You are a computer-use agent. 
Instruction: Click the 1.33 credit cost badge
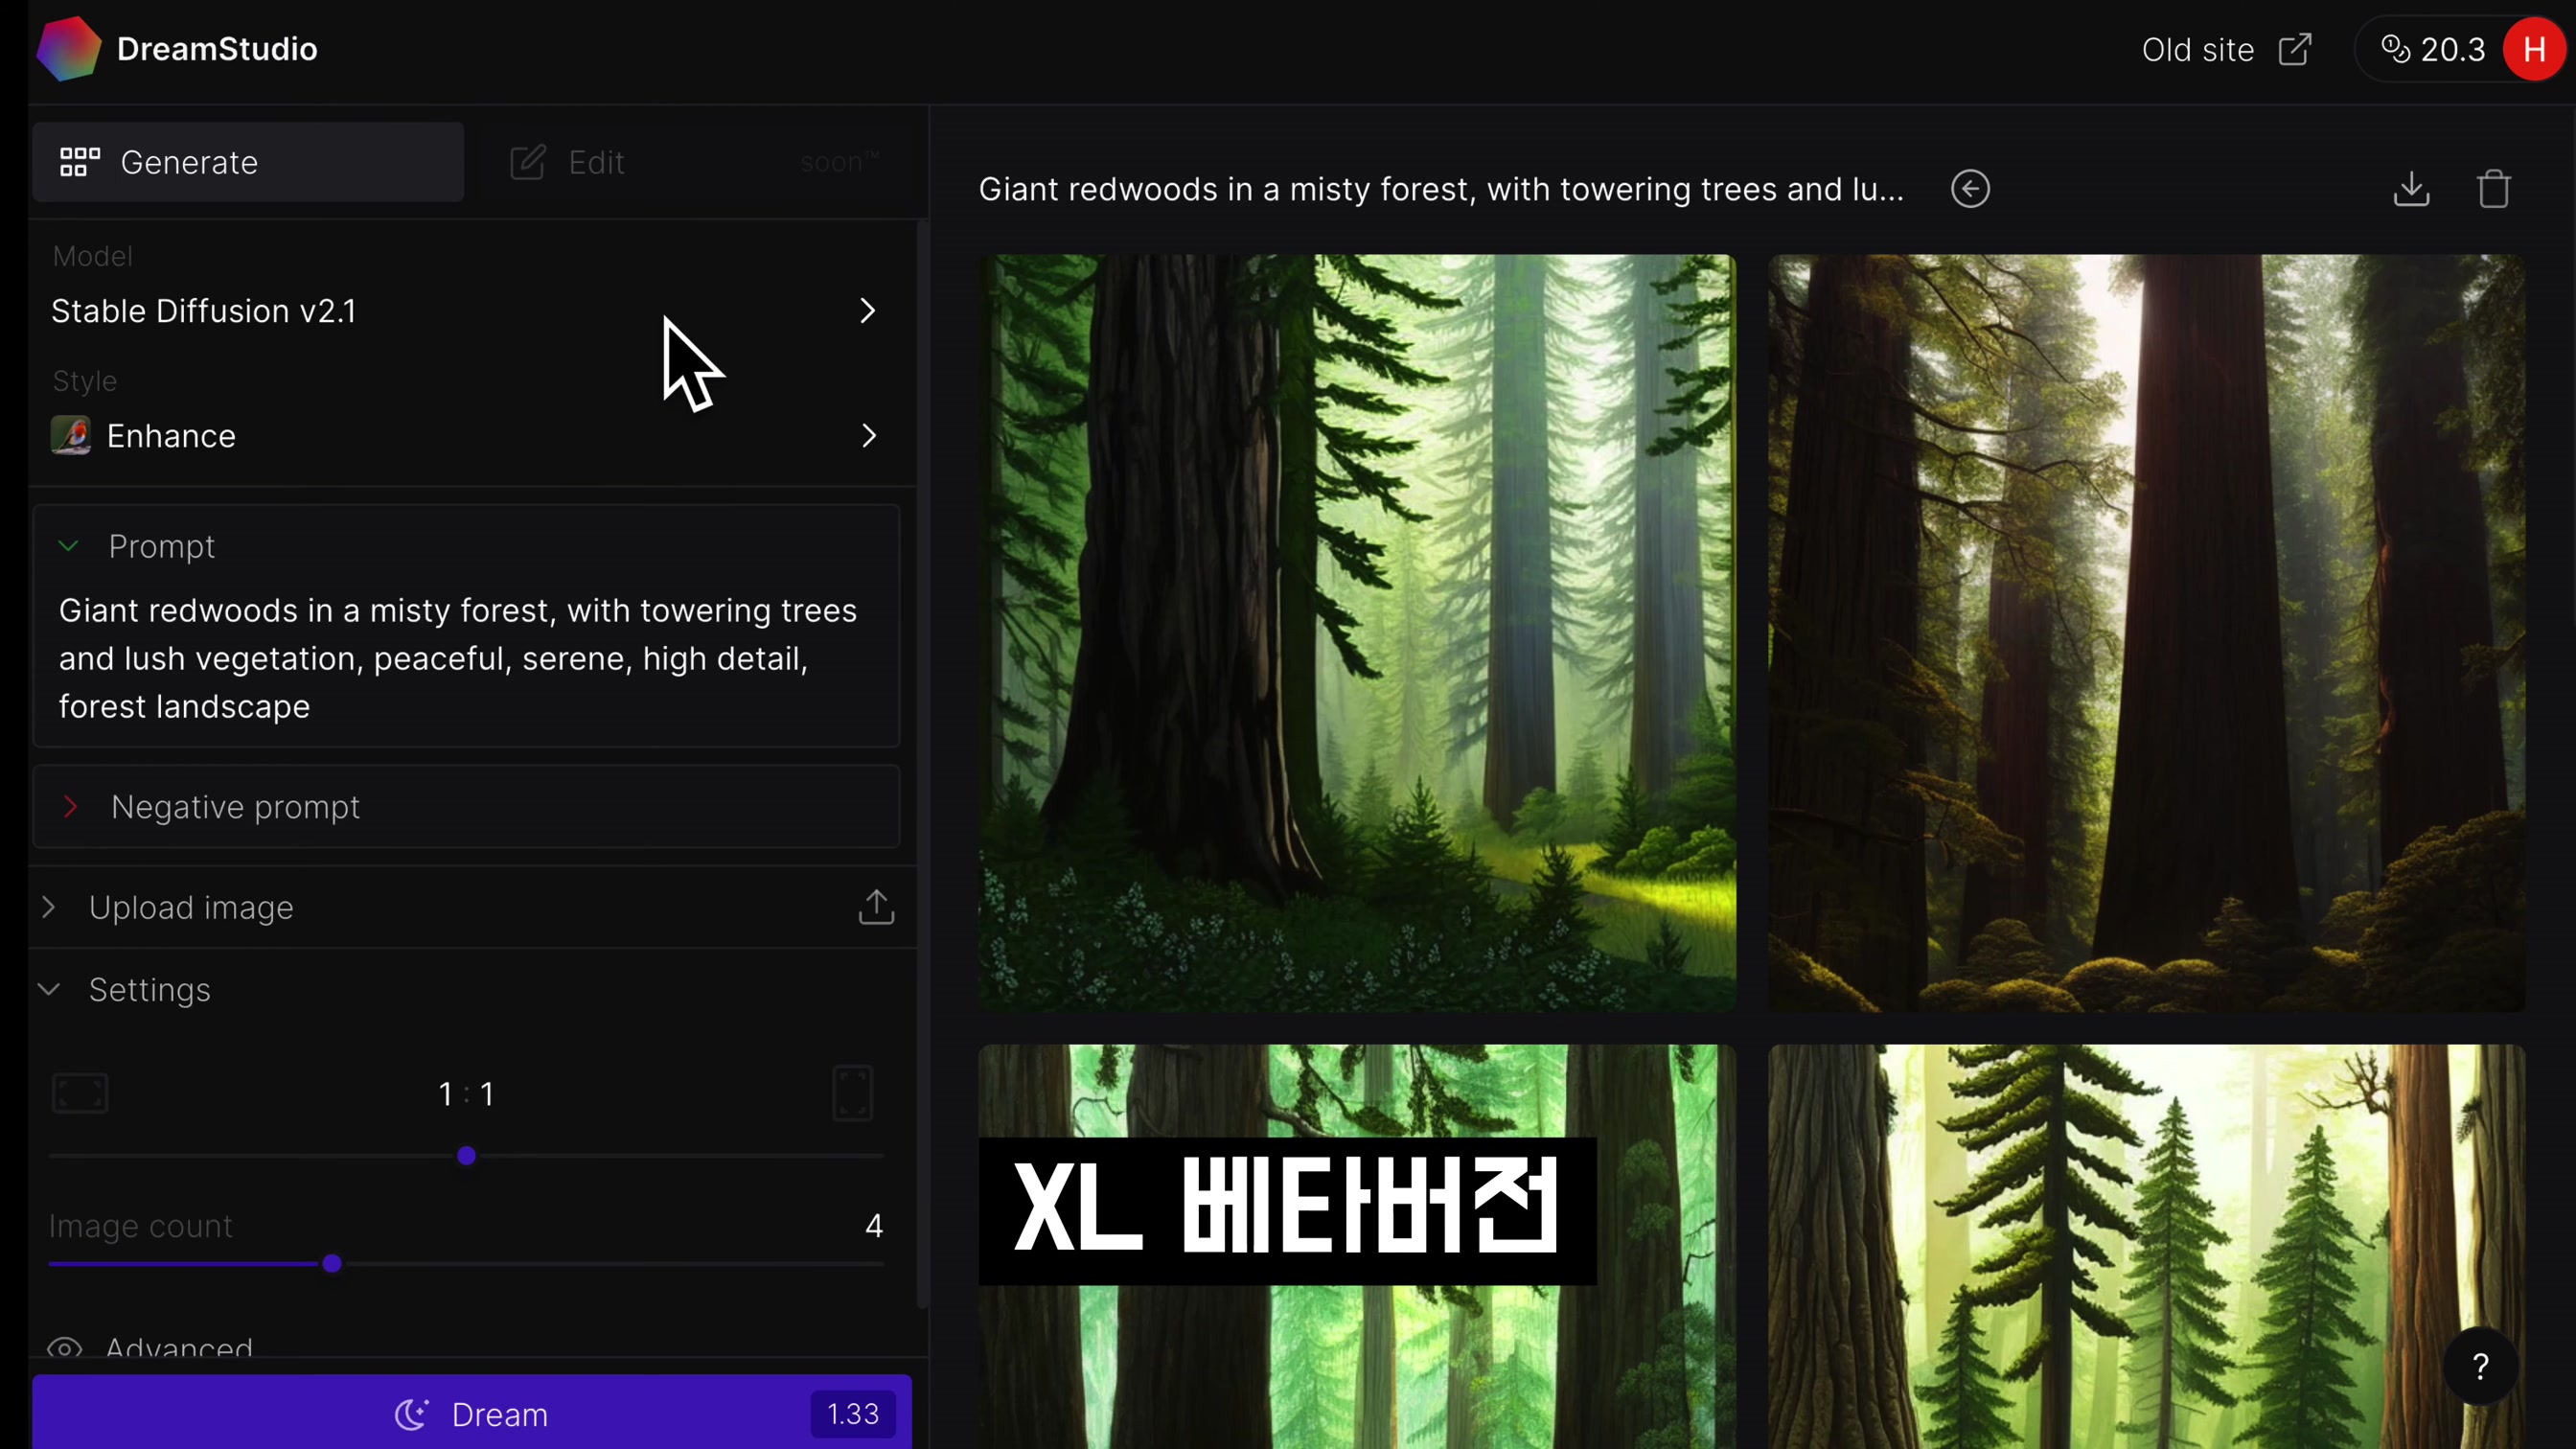click(853, 1413)
